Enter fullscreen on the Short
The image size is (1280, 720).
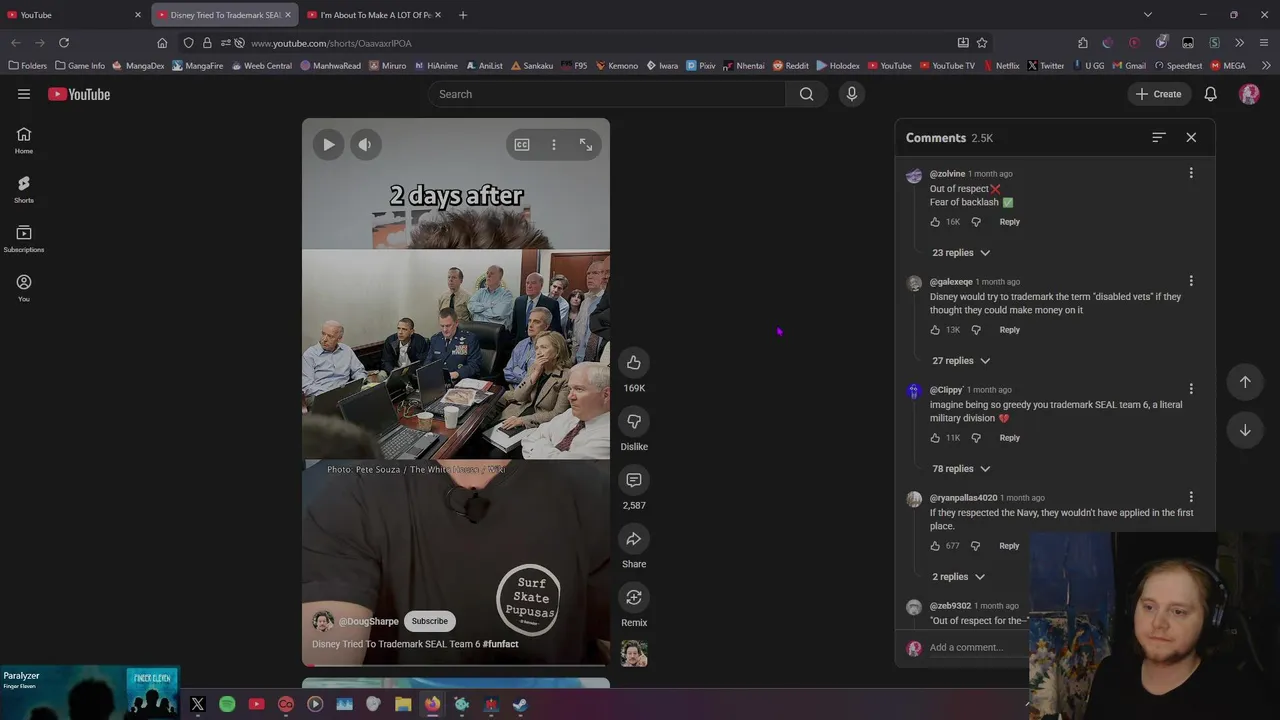coord(586,145)
